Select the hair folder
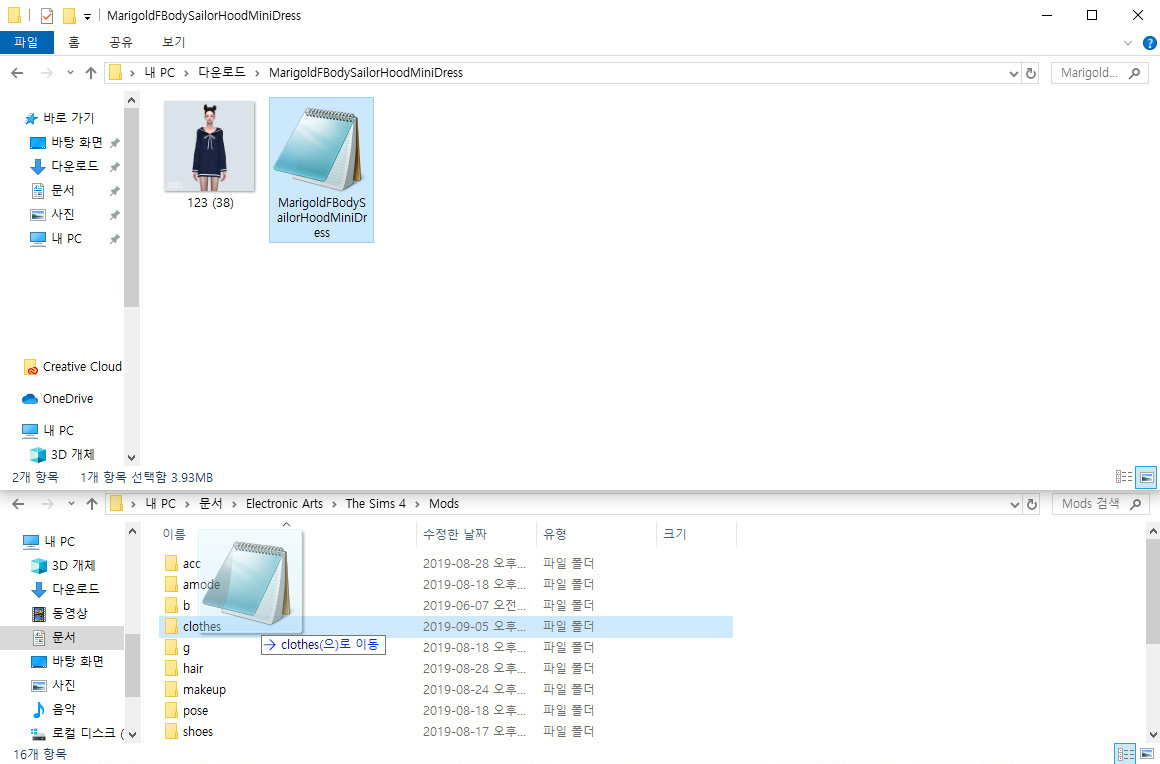Image resolution: width=1160 pixels, height=764 pixels. coord(184,669)
